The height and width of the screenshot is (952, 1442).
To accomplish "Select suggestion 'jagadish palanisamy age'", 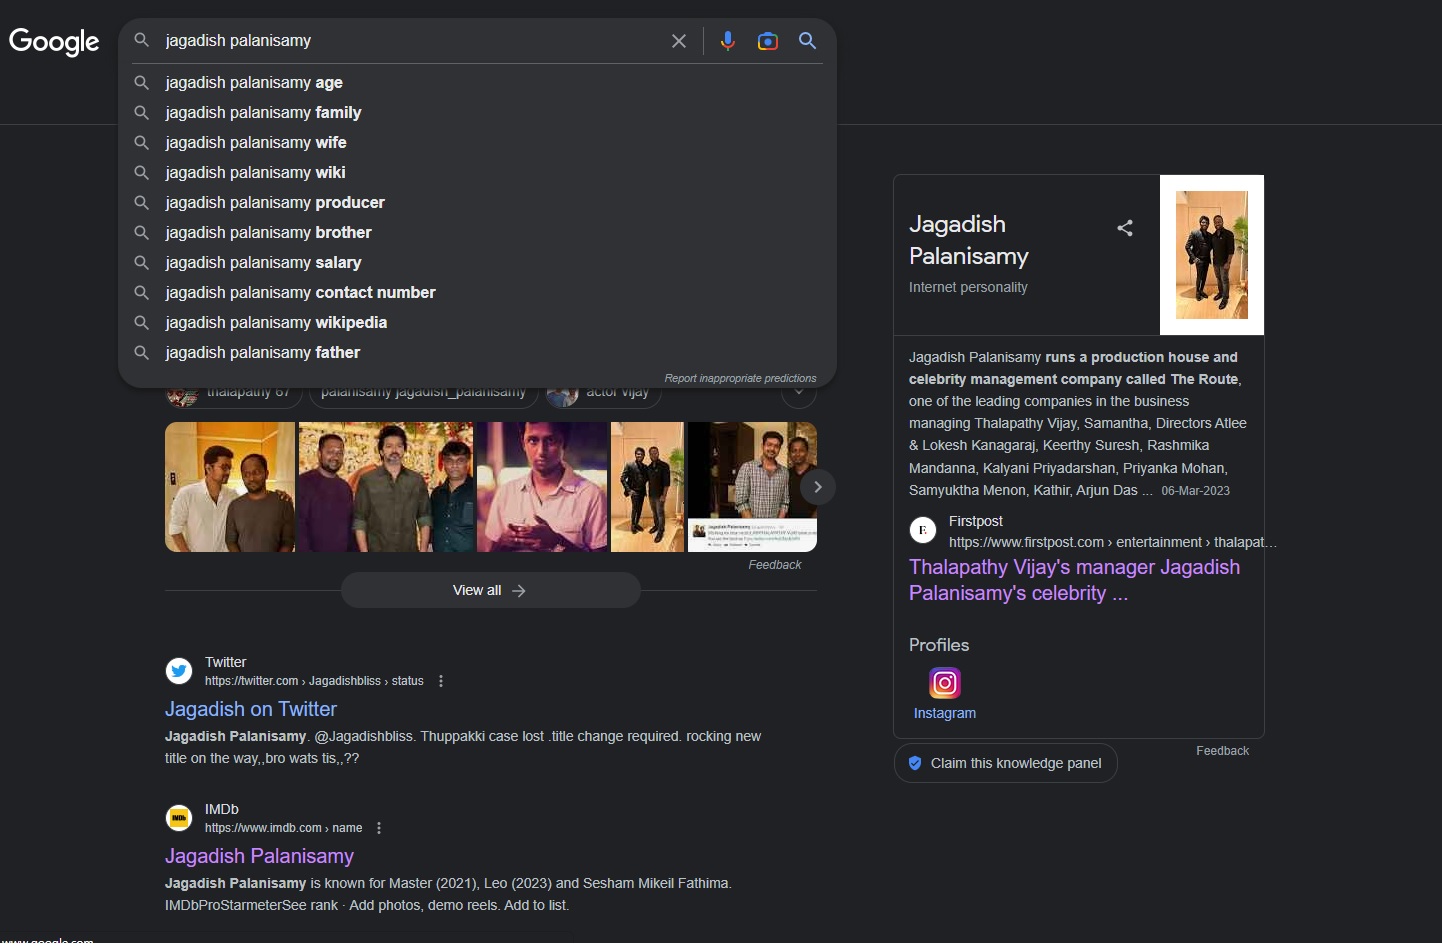I will coord(477,83).
